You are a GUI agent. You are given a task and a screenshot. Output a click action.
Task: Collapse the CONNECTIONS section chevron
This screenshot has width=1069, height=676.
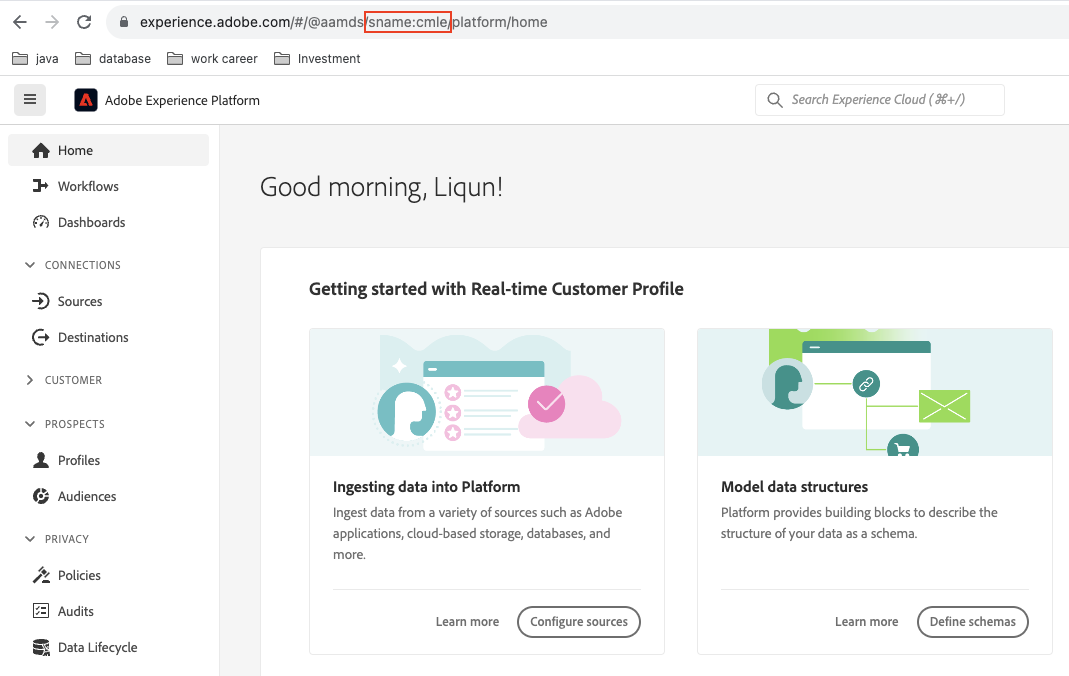click(29, 264)
